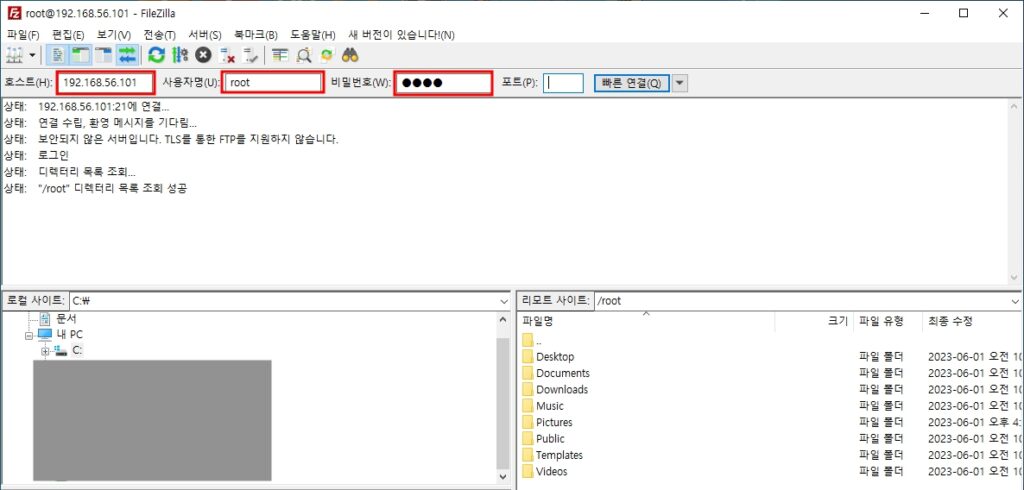1024x490 pixels.
Task: Open remote site path dropdown
Action: pyautogui.click(x=1015, y=301)
